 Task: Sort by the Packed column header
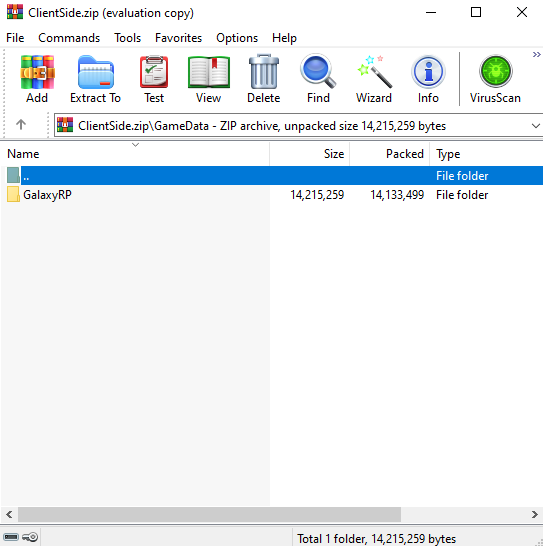point(389,154)
